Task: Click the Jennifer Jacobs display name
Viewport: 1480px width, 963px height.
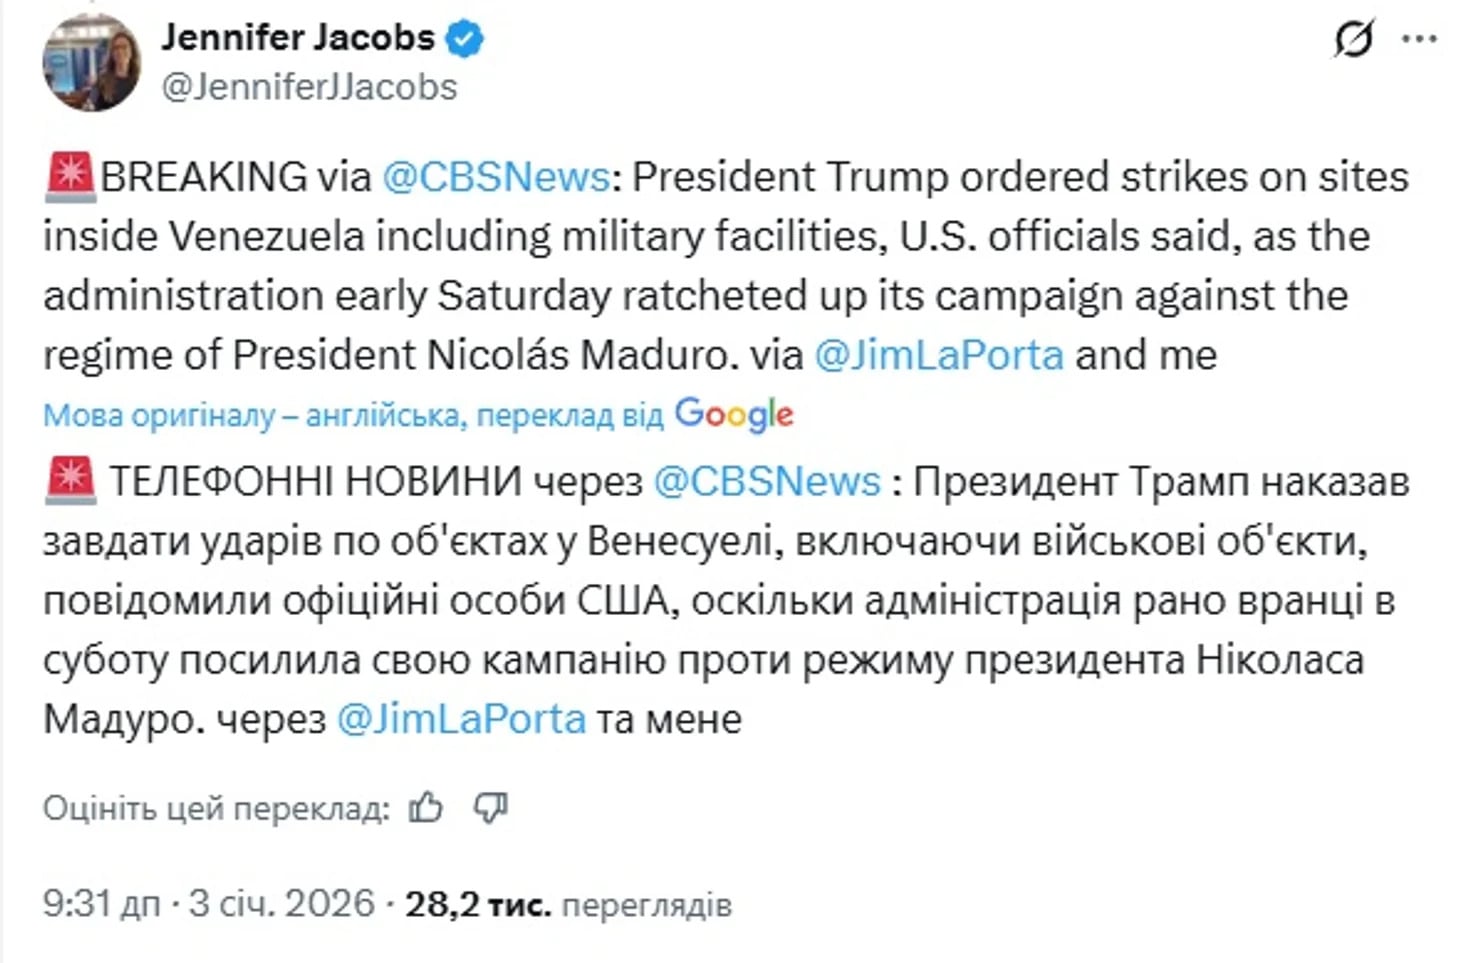Action: point(298,37)
